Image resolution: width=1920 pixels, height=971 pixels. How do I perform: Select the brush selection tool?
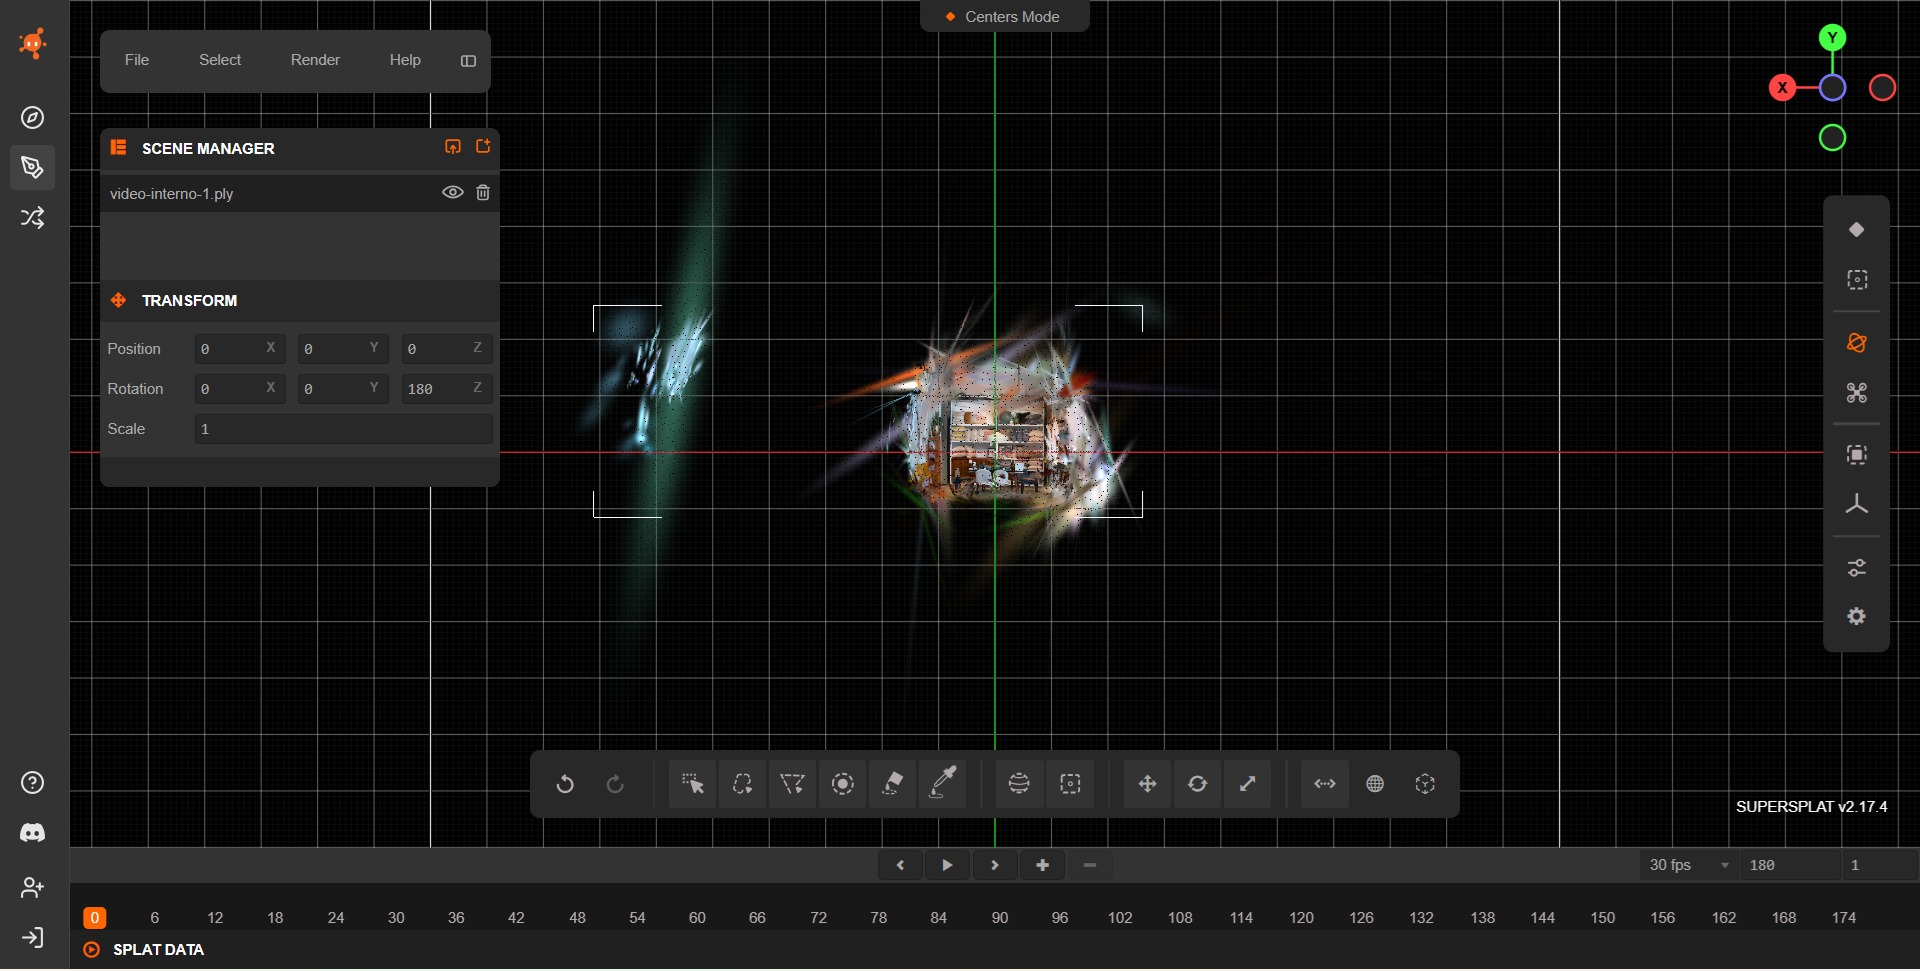(843, 785)
